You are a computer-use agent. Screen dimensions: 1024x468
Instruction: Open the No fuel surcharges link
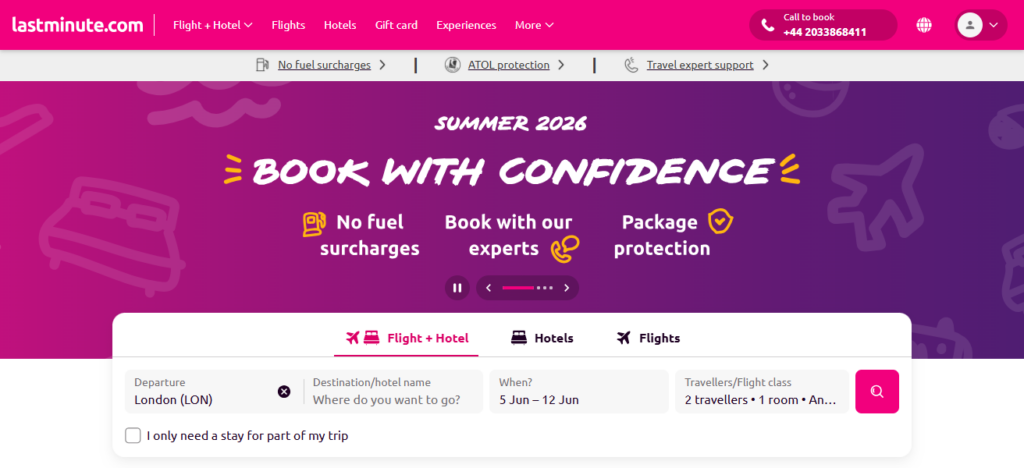click(324, 65)
